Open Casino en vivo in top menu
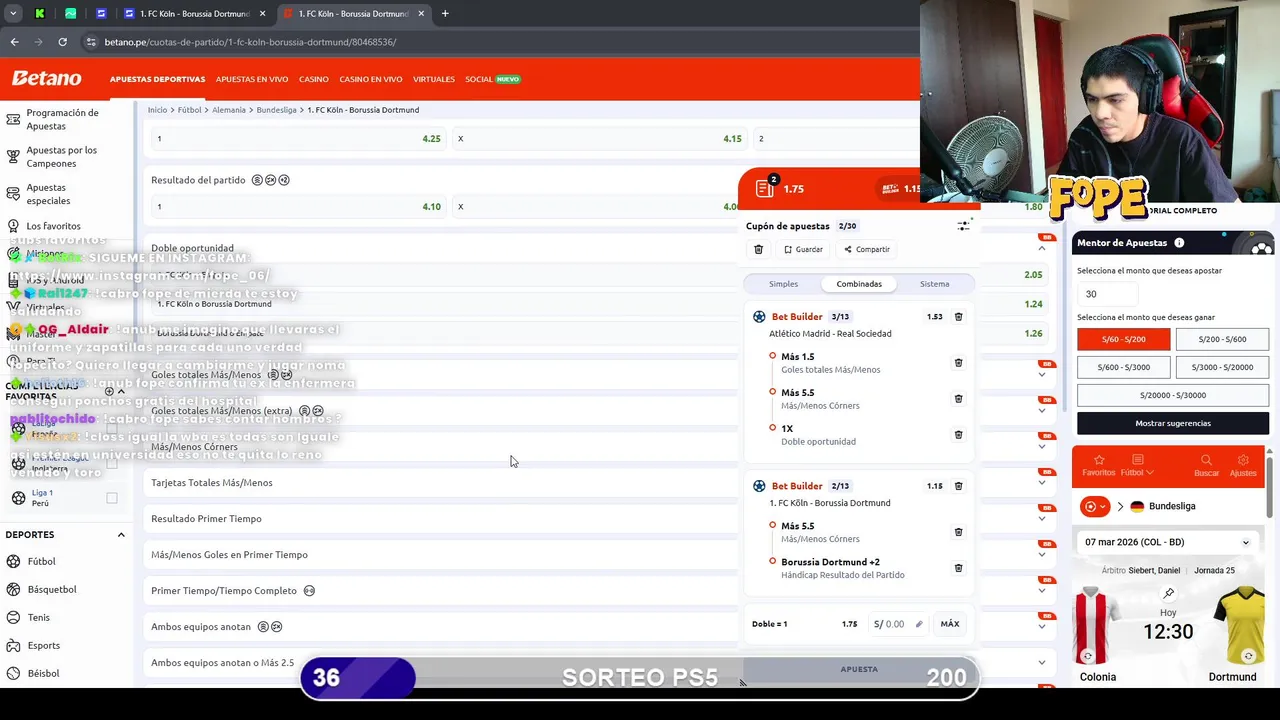 [x=371, y=79]
